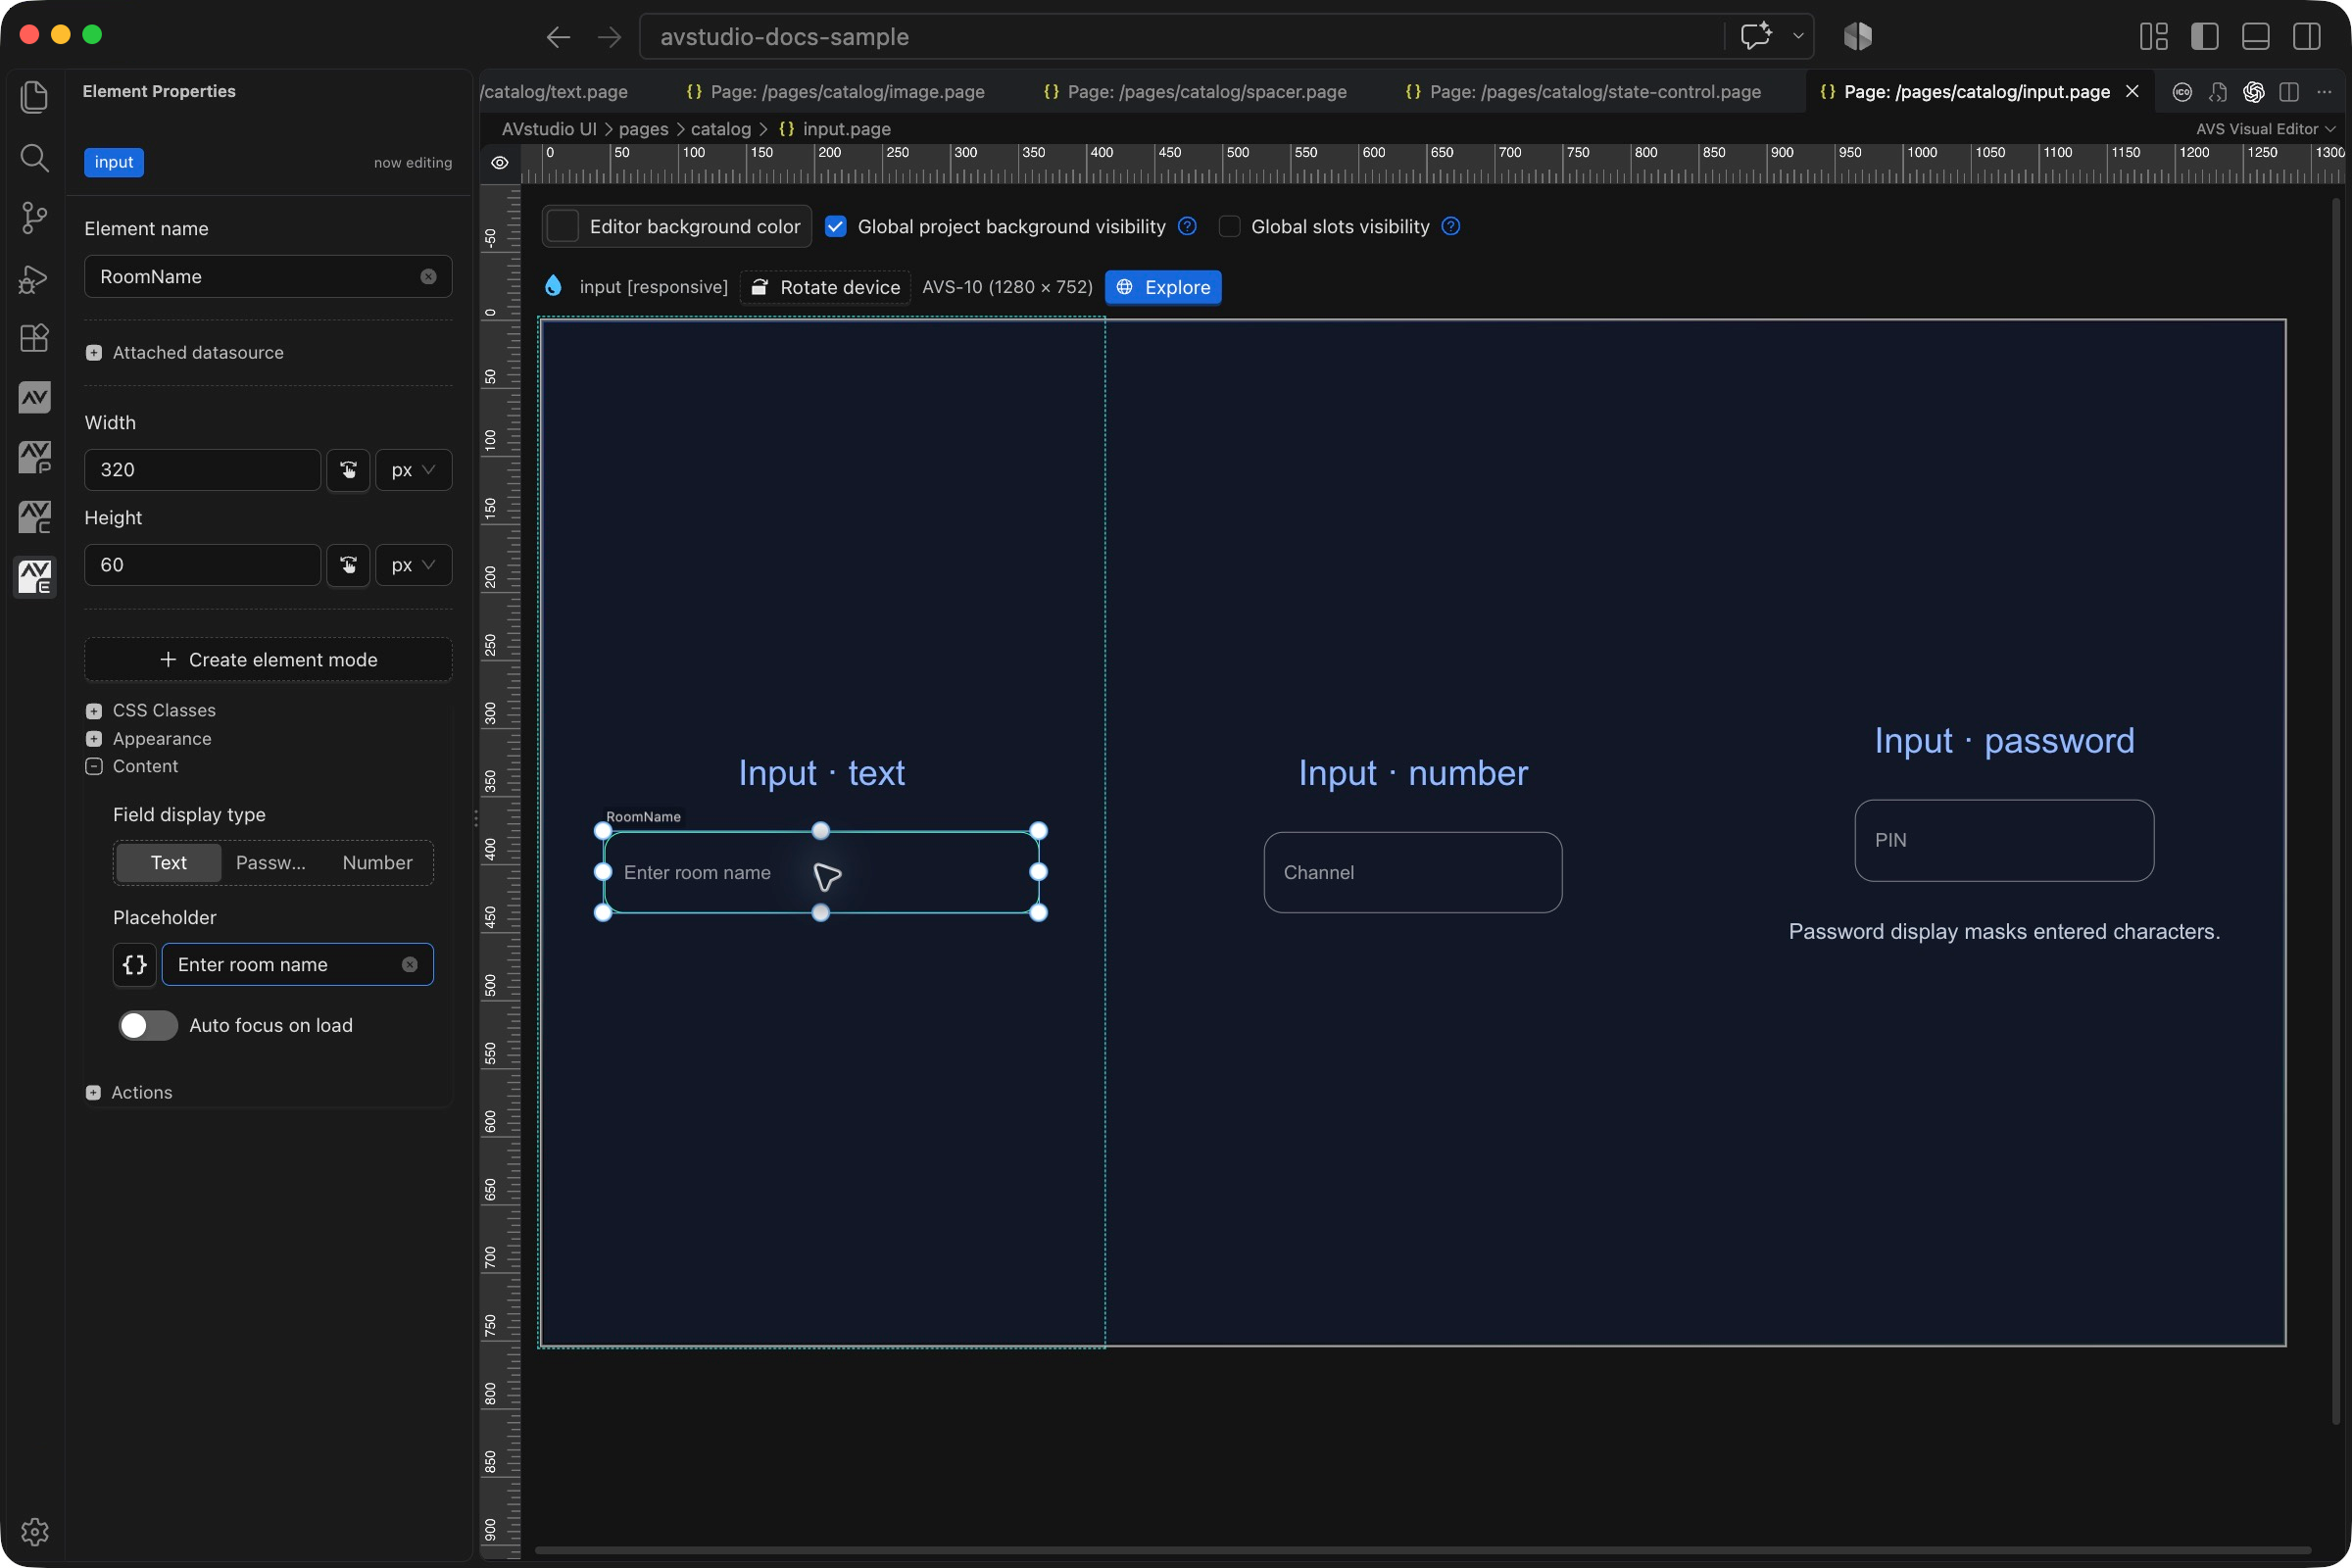Screen dimensions: 2352x1568
Task: Click the Explore button
Action: click(x=1163, y=288)
